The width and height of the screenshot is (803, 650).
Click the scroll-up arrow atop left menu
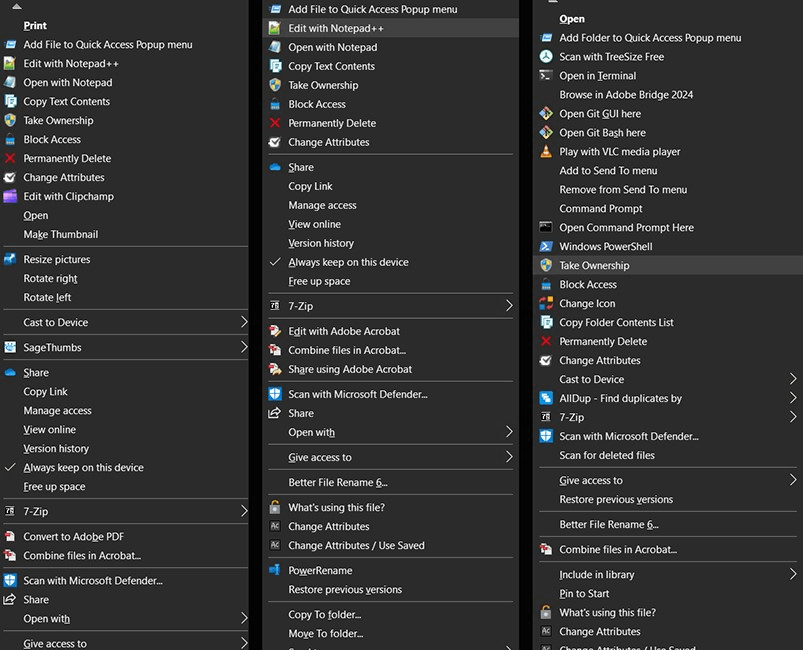point(17,7)
